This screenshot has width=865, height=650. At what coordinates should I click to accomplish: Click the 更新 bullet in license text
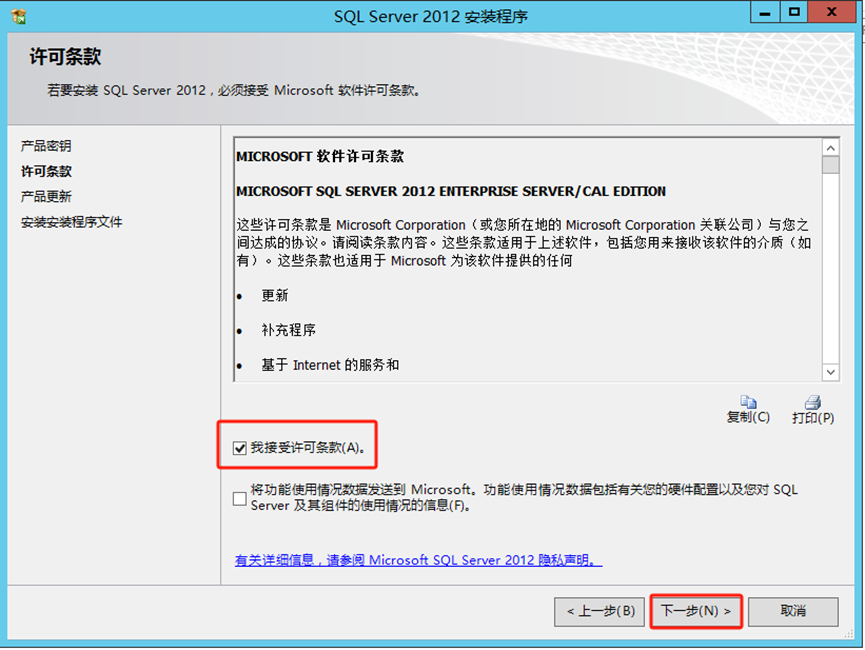click(x=274, y=296)
